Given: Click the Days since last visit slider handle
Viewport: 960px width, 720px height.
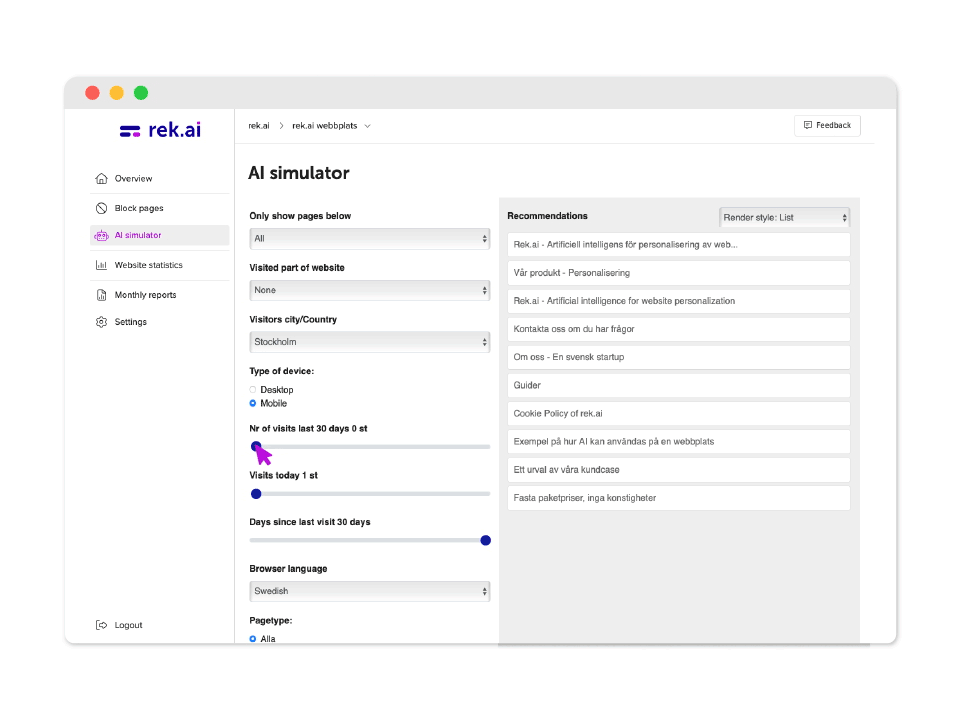Looking at the screenshot, I should (486, 541).
